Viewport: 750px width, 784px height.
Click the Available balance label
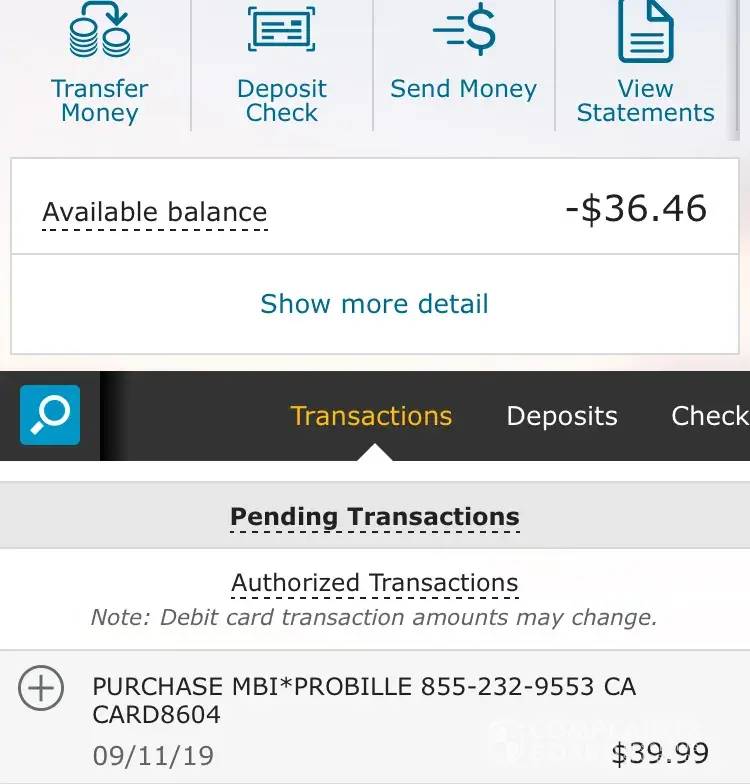[155, 212]
